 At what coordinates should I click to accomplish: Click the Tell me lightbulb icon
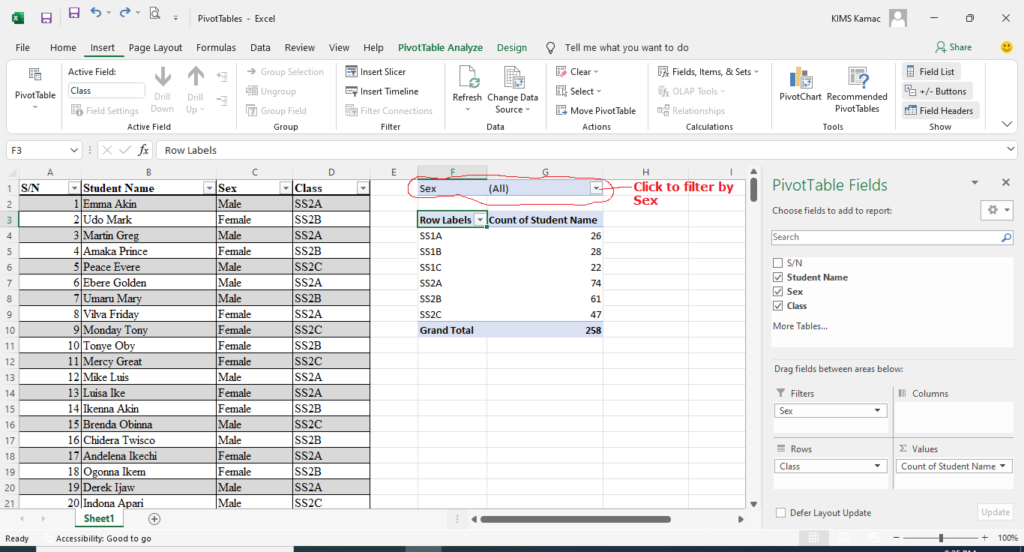[551, 48]
